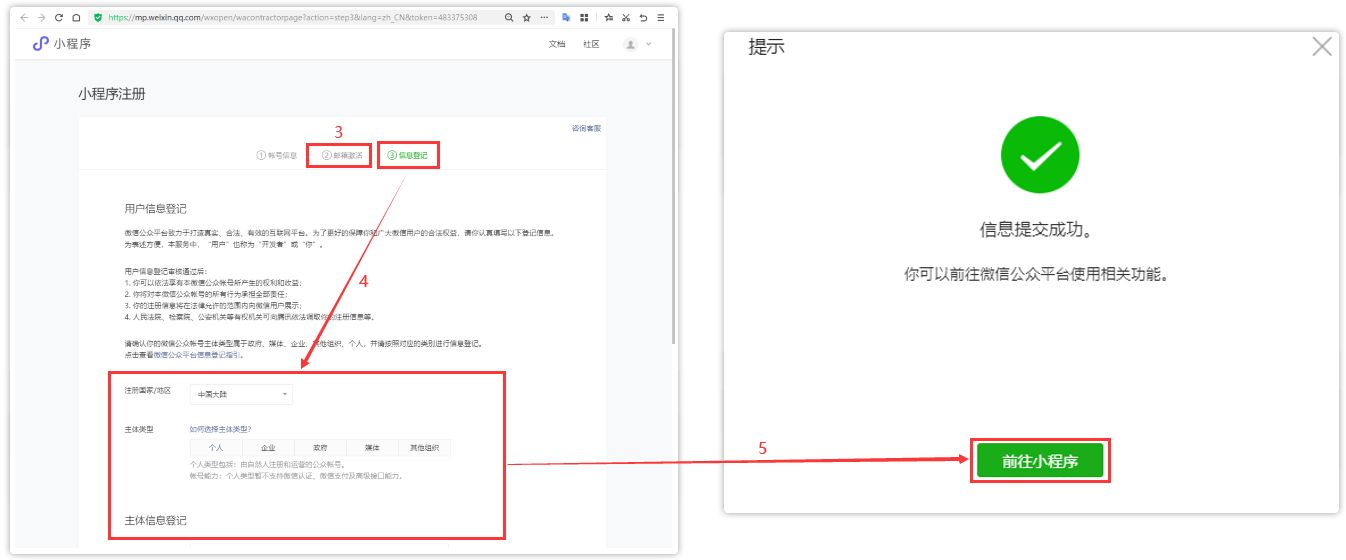Bookmark the page with the star icon

tap(526, 18)
